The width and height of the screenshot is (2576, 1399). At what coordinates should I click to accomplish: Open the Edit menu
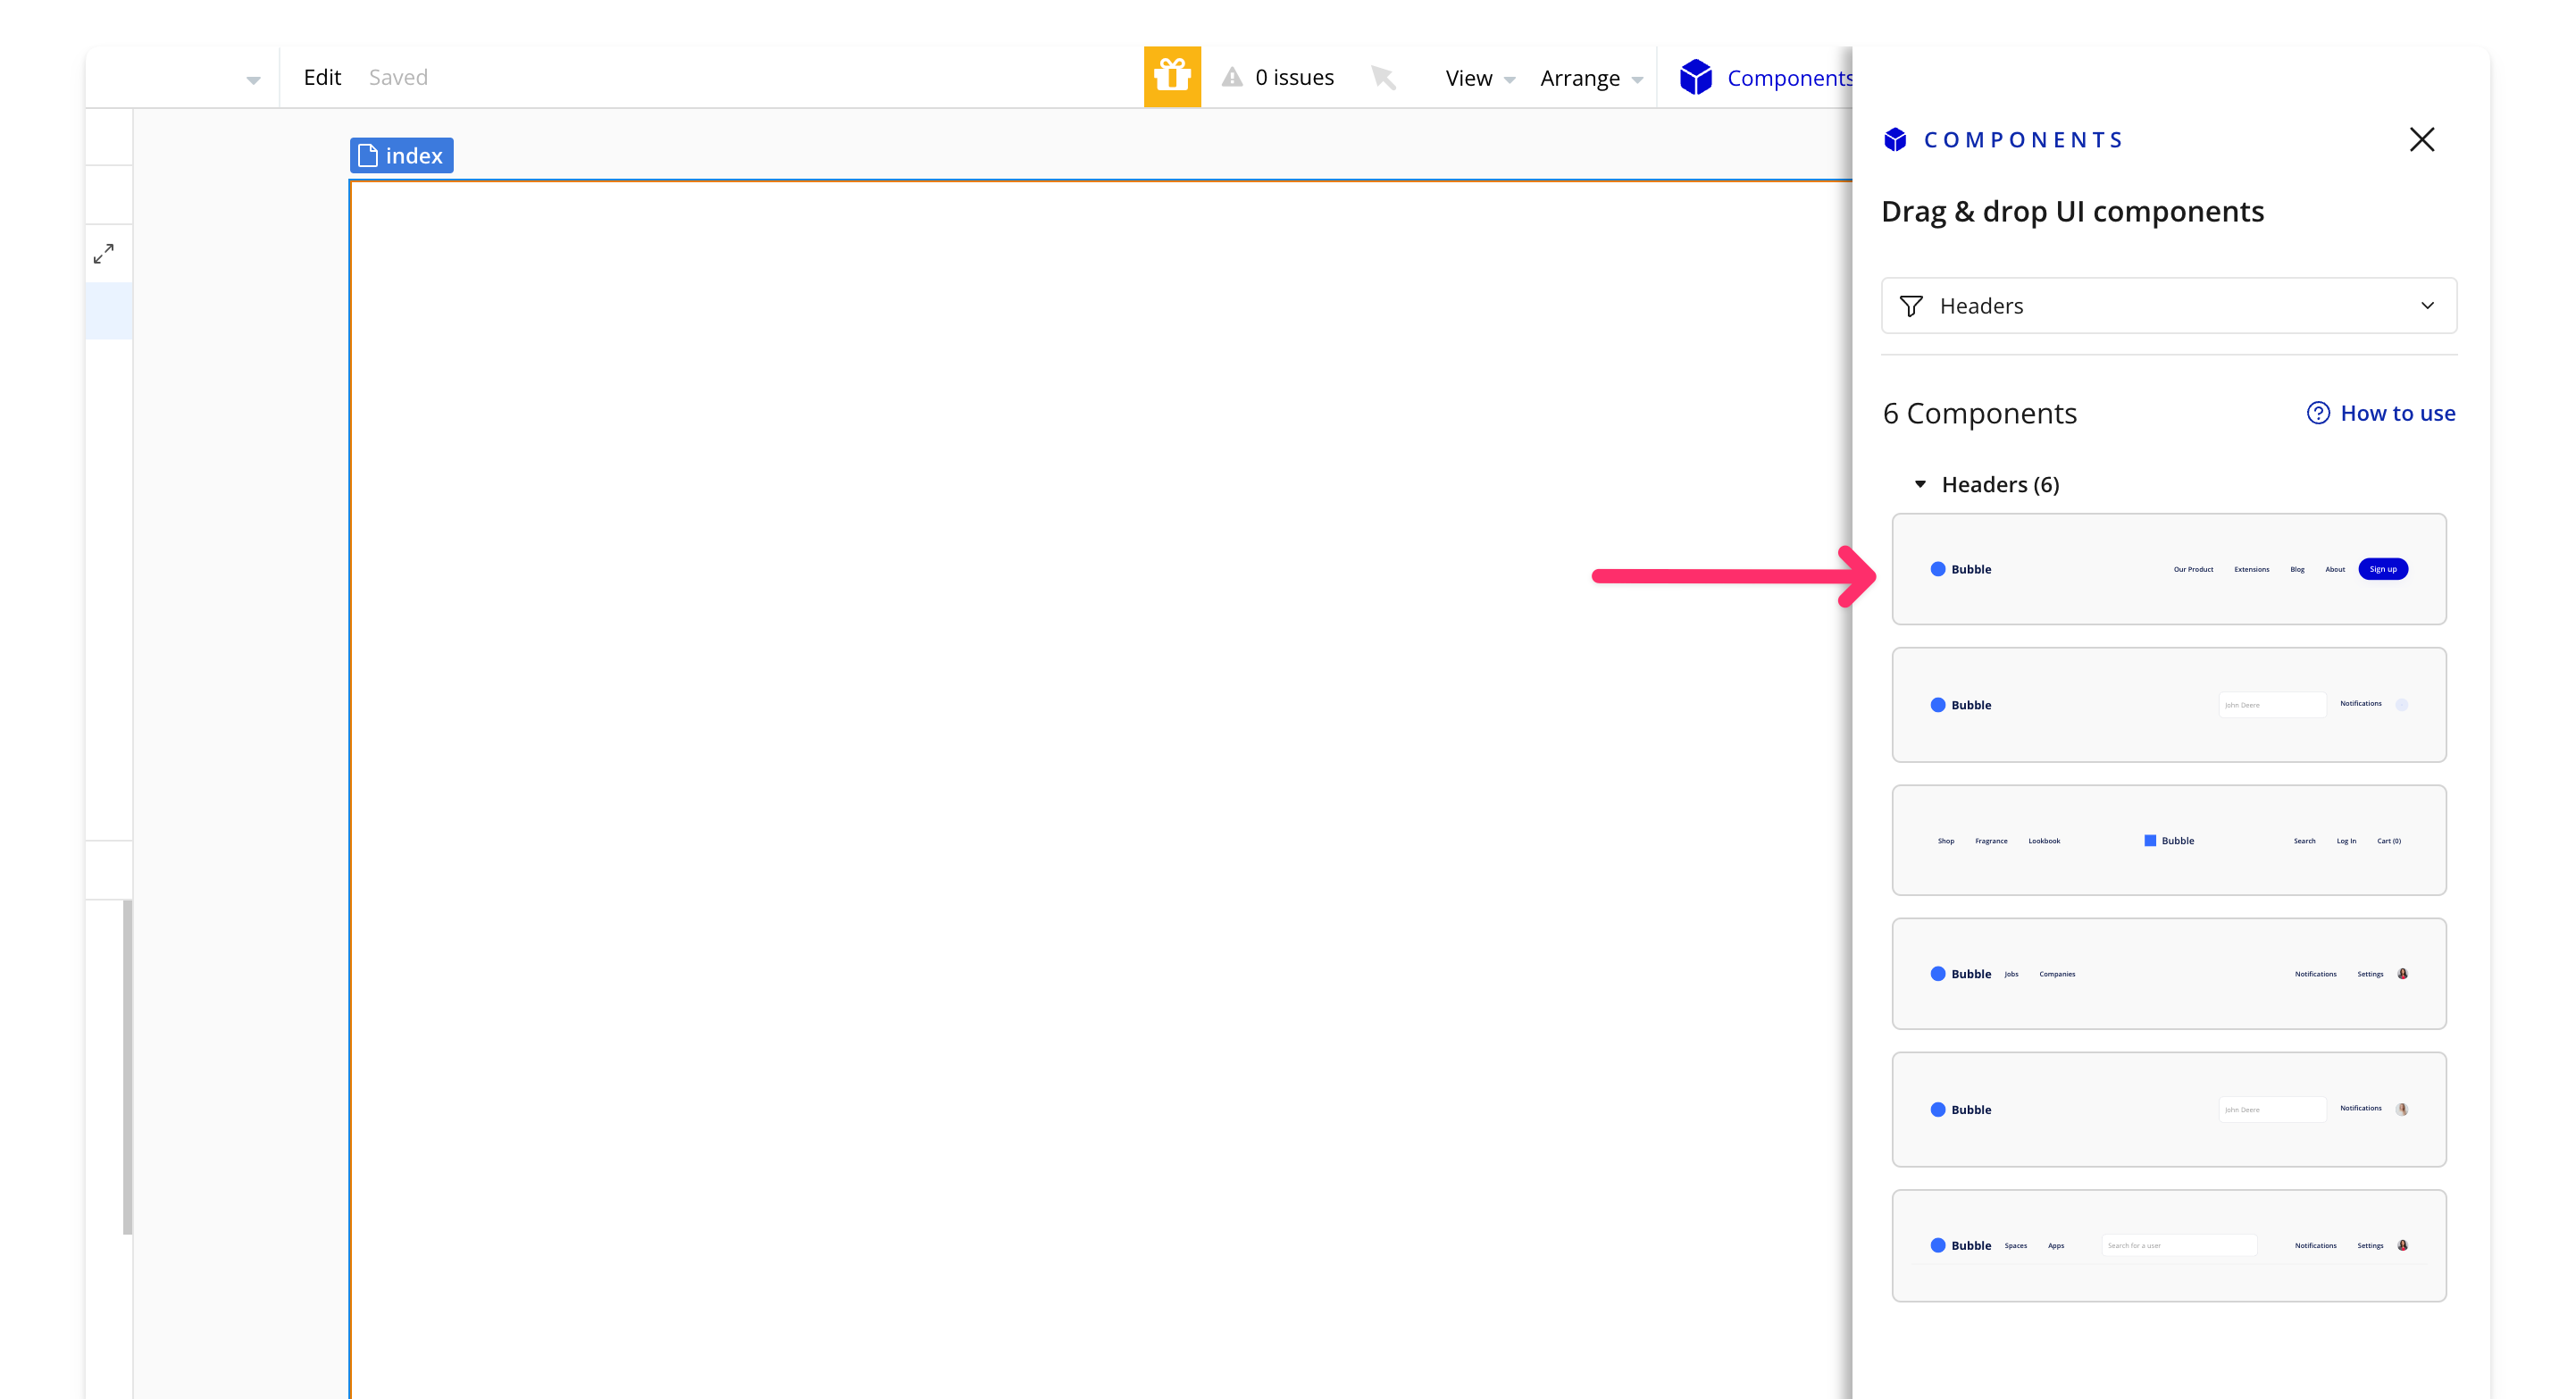[322, 77]
